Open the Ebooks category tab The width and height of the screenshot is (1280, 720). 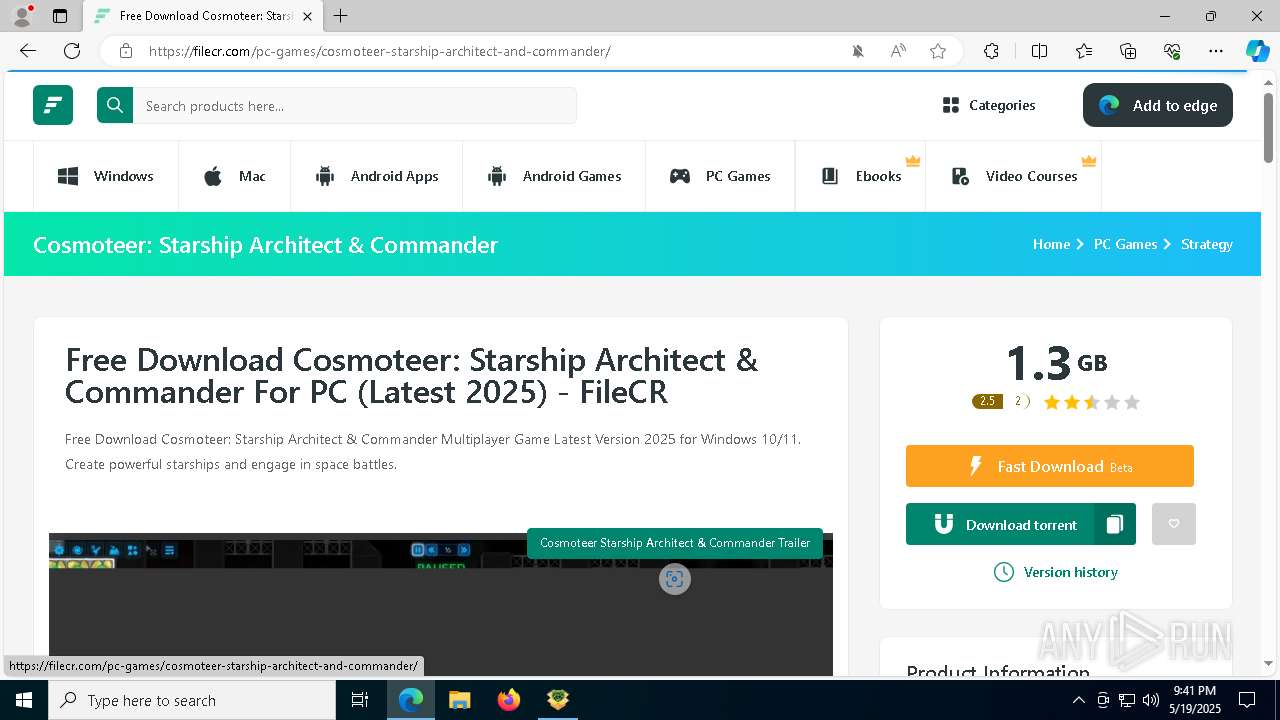click(860, 176)
